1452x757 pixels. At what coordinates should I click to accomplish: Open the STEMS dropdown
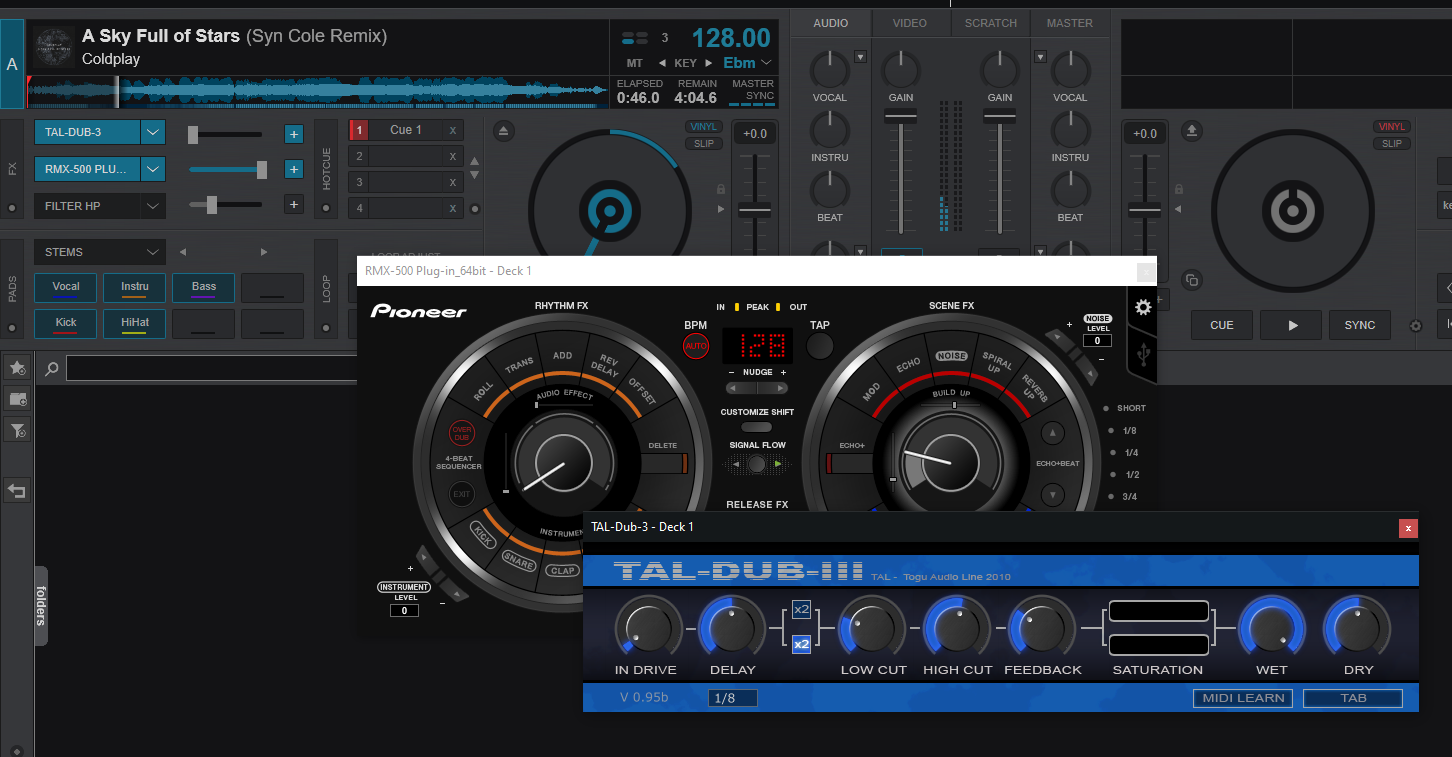click(152, 251)
